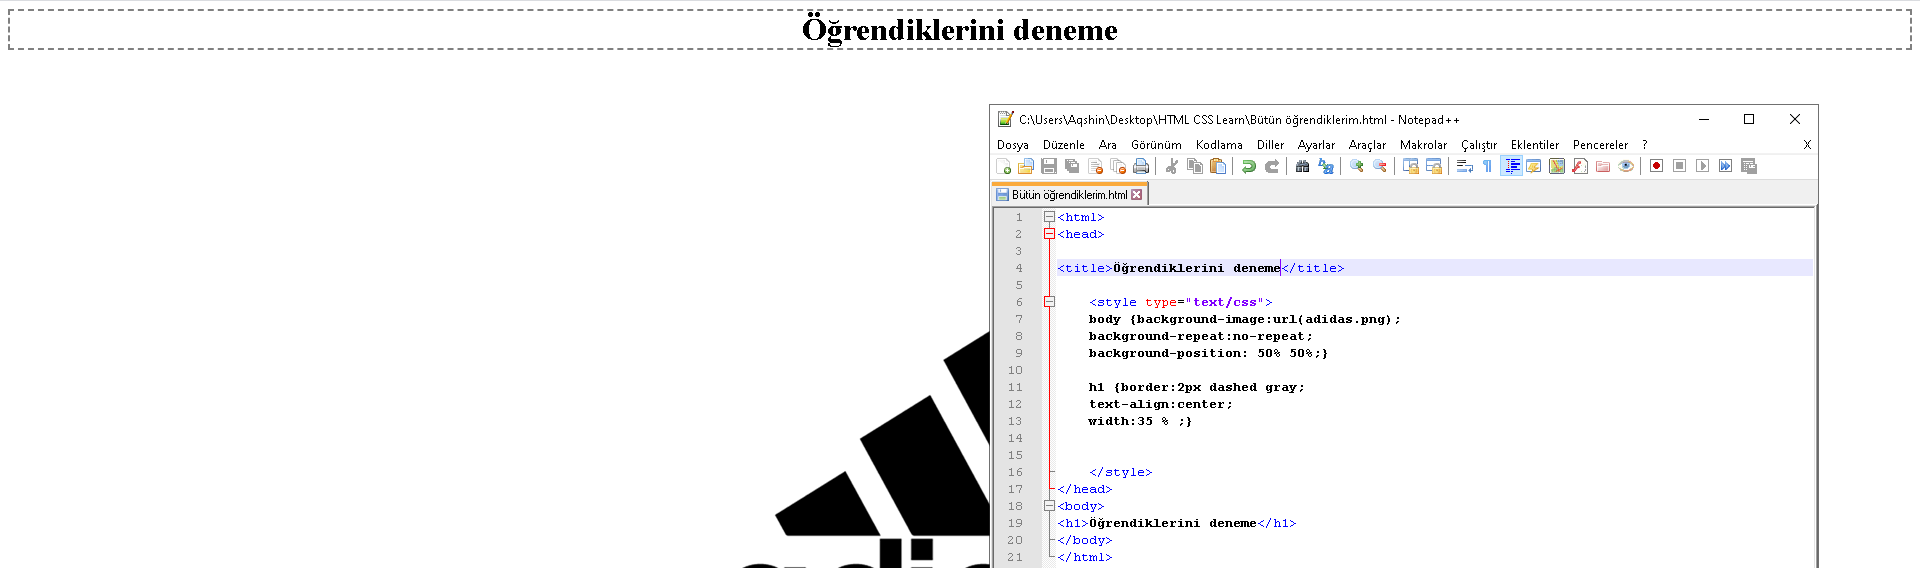Create a new file with the toolbar icon
The image size is (1920, 568).
pos(1004,166)
